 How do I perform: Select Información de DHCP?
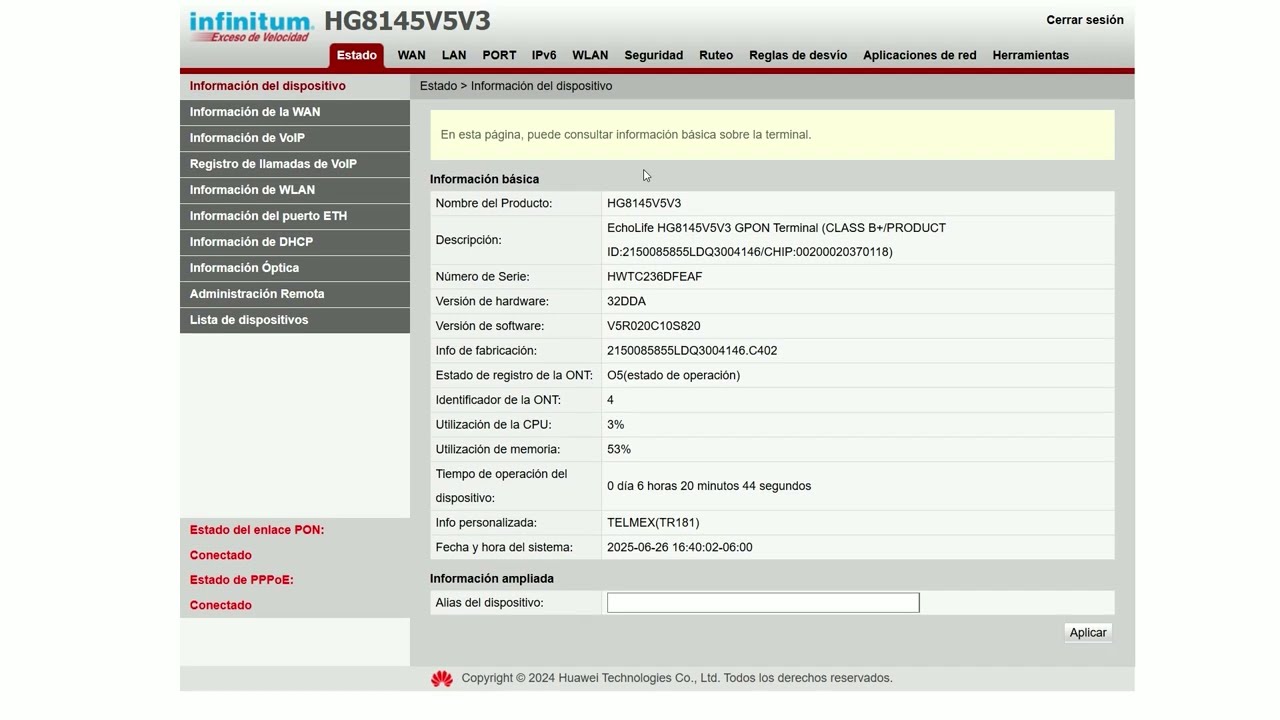(295, 242)
